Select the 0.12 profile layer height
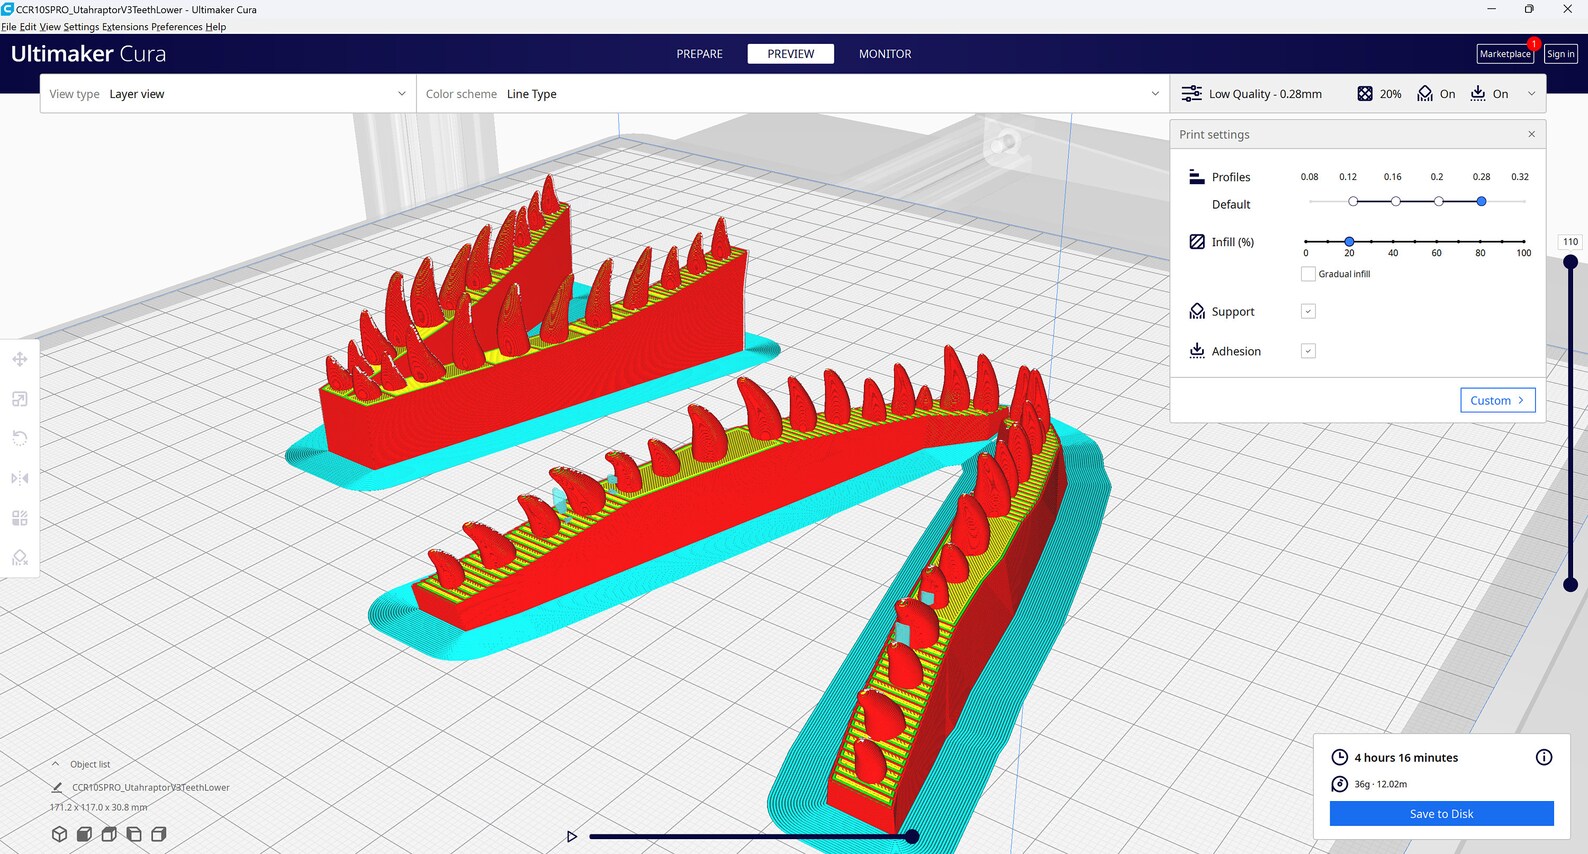The height and width of the screenshot is (854, 1588). (x=1353, y=201)
